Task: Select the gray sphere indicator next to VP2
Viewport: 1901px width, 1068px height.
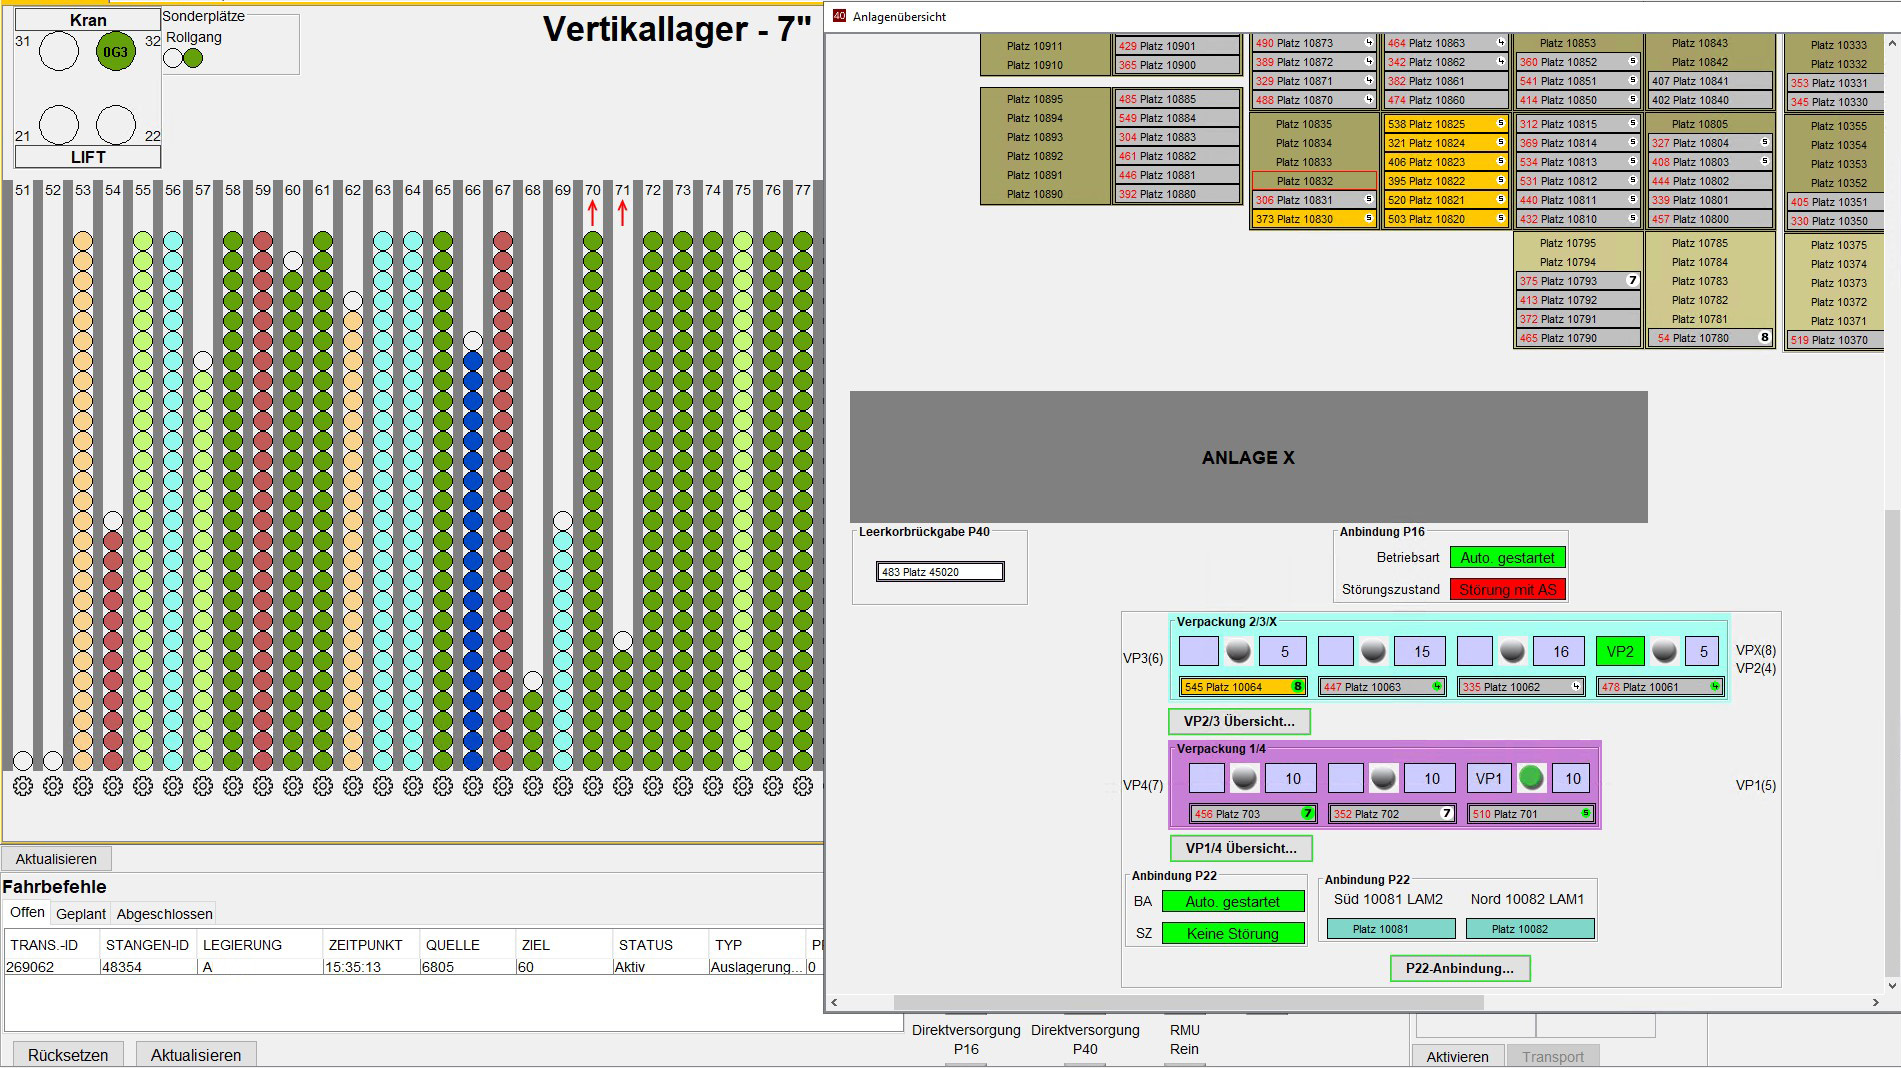Action: [x=1662, y=651]
